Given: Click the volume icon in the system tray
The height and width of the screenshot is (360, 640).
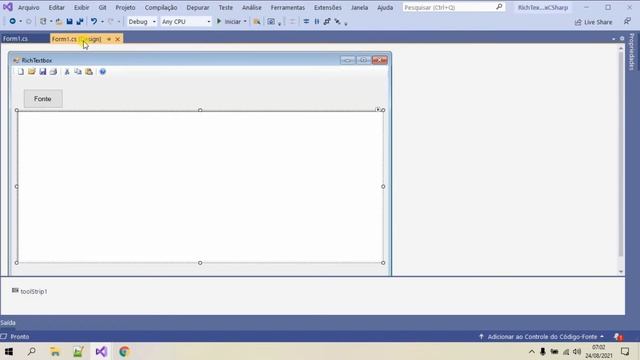Looking at the screenshot, I should click(577, 351).
